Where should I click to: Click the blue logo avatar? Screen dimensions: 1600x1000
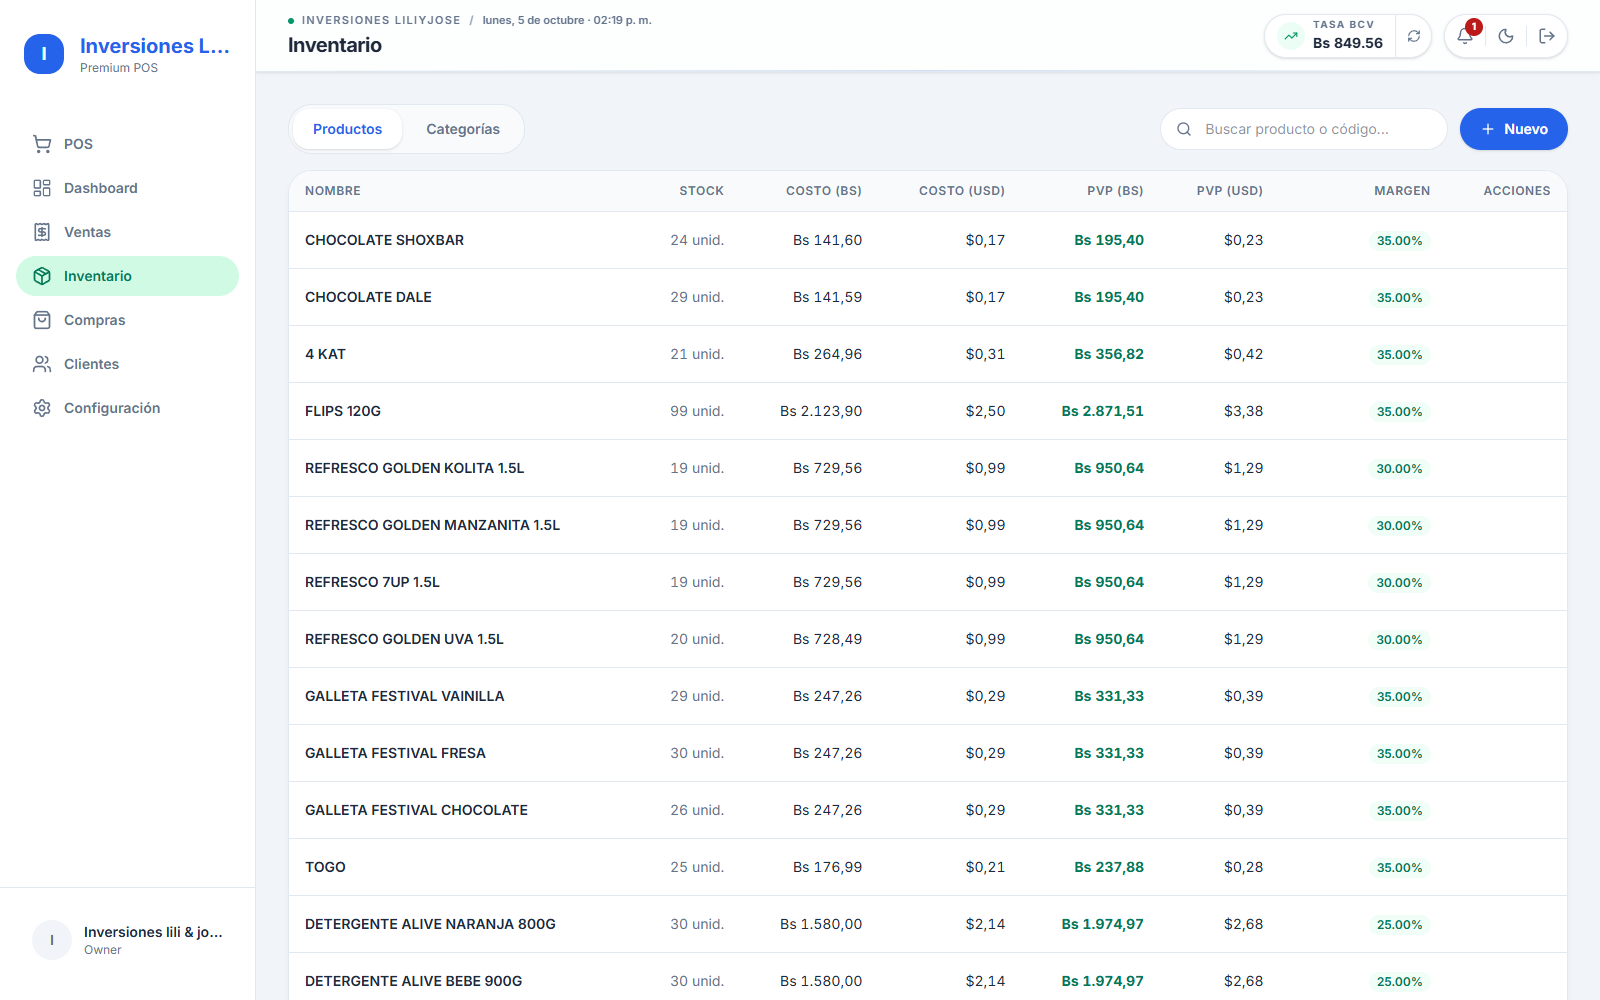44,54
